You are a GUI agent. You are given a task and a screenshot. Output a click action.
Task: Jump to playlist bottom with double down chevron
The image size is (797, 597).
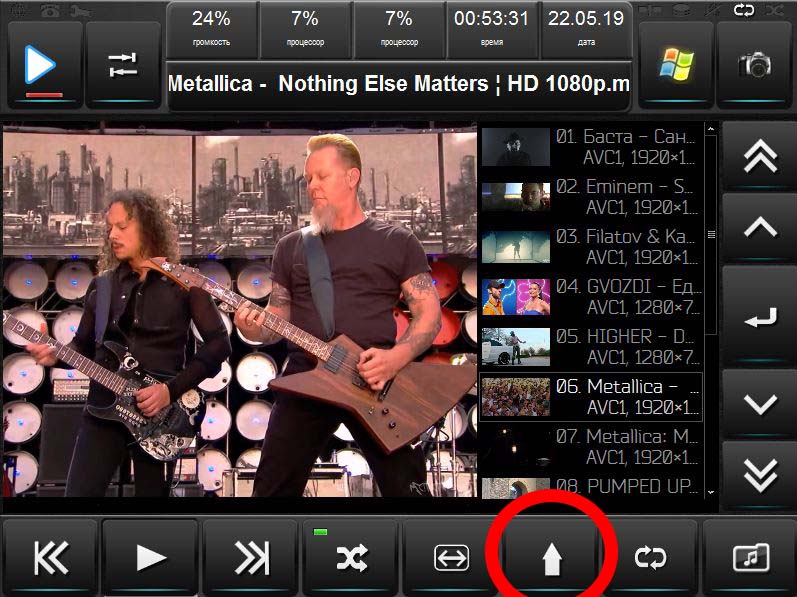click(760, 476)
